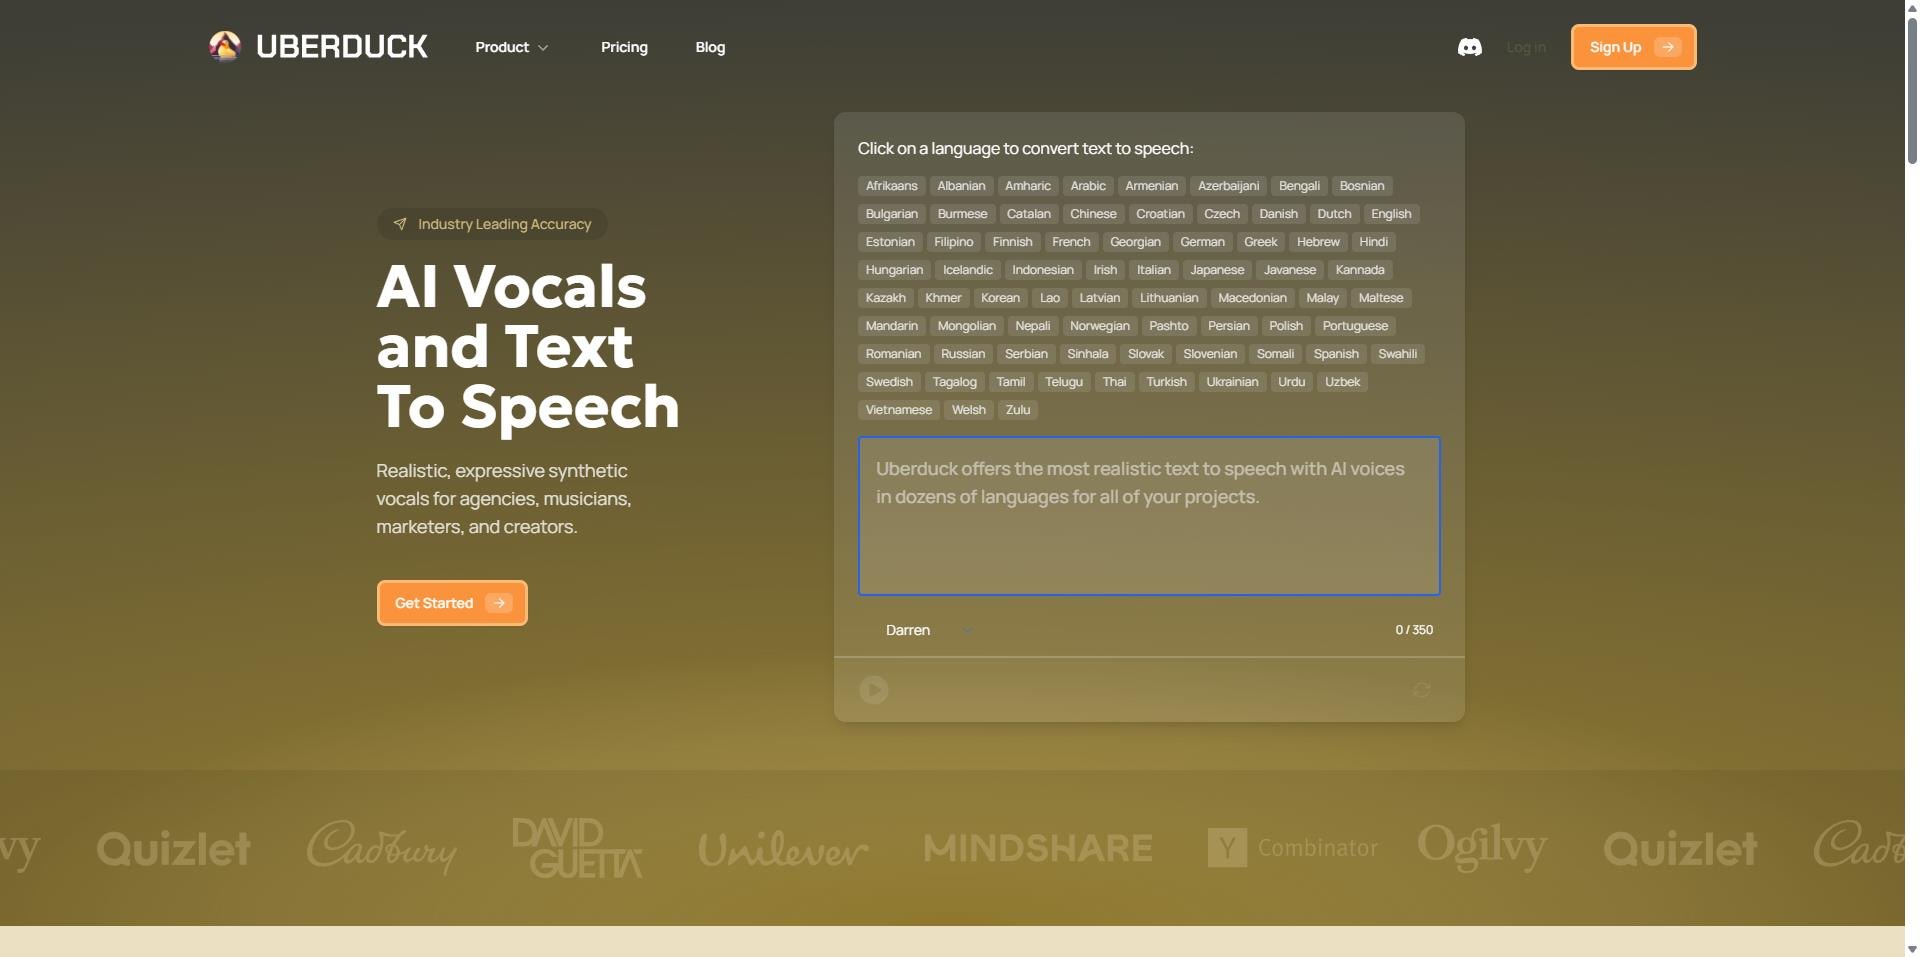The width and height of the screenshot is (1920, 957).
Task: Click the page vertical scrollbar
Action: [1912, 90]
